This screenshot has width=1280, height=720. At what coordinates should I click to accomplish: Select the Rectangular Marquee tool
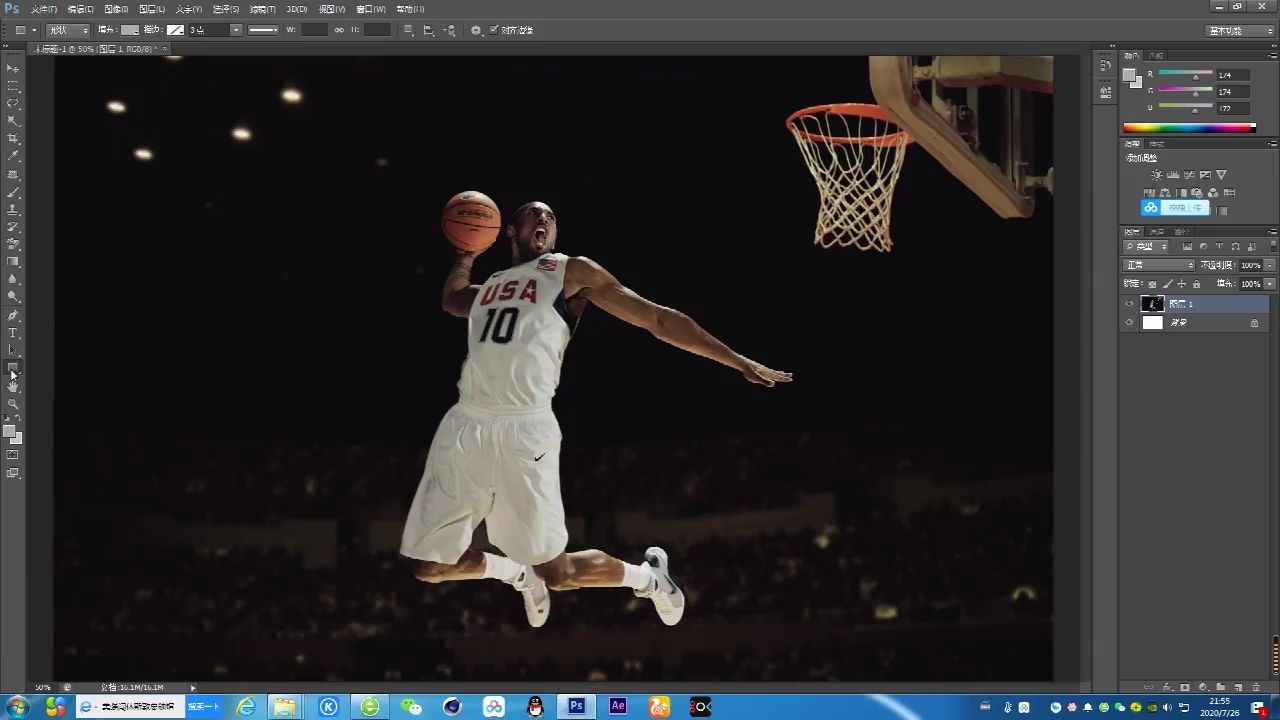tap(13, 86)
